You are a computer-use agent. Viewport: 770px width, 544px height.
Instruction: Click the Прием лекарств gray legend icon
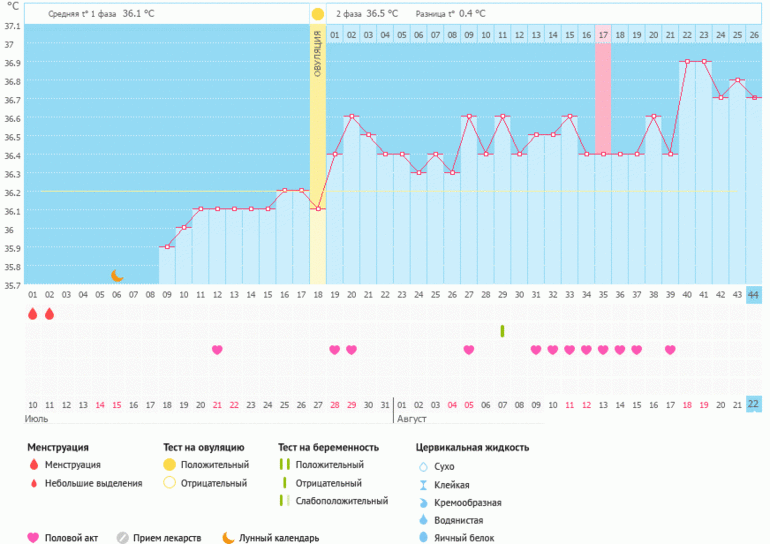123,537
